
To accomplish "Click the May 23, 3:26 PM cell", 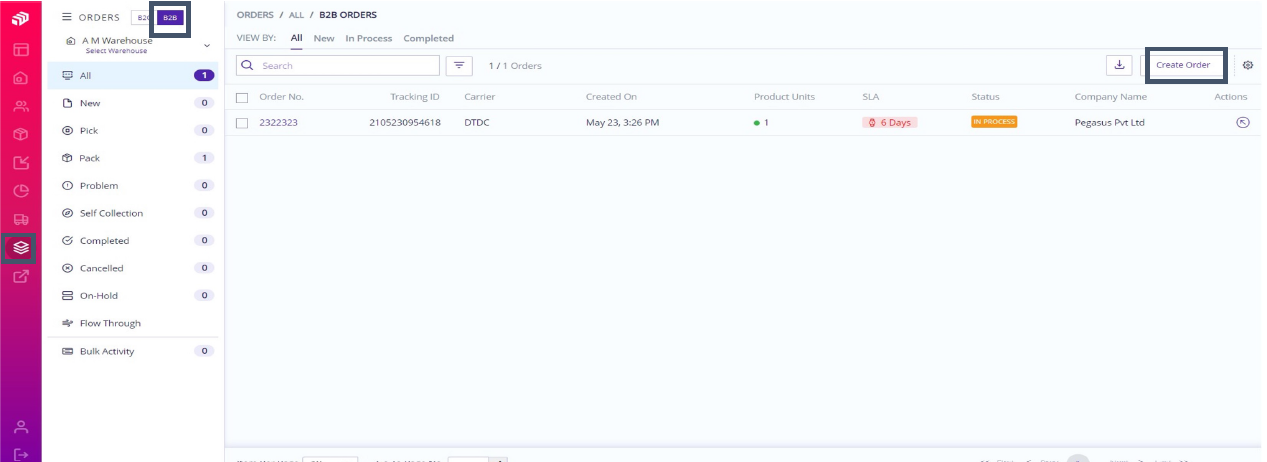I will click(622, 122).
